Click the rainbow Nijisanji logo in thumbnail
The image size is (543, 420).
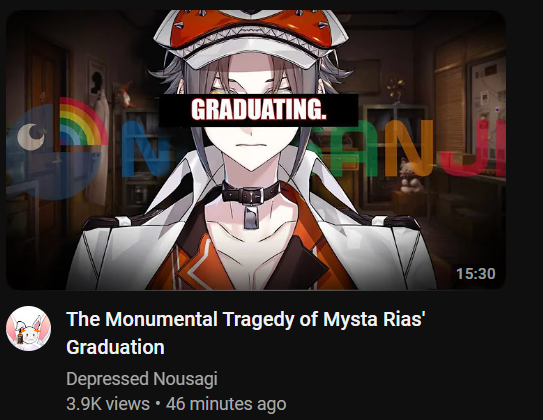[x=83, y=122]
